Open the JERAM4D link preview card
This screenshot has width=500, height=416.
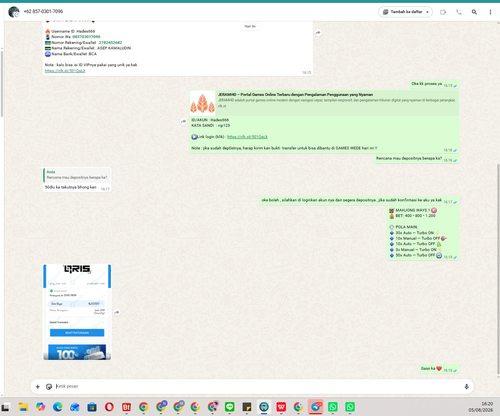point(324,102)
